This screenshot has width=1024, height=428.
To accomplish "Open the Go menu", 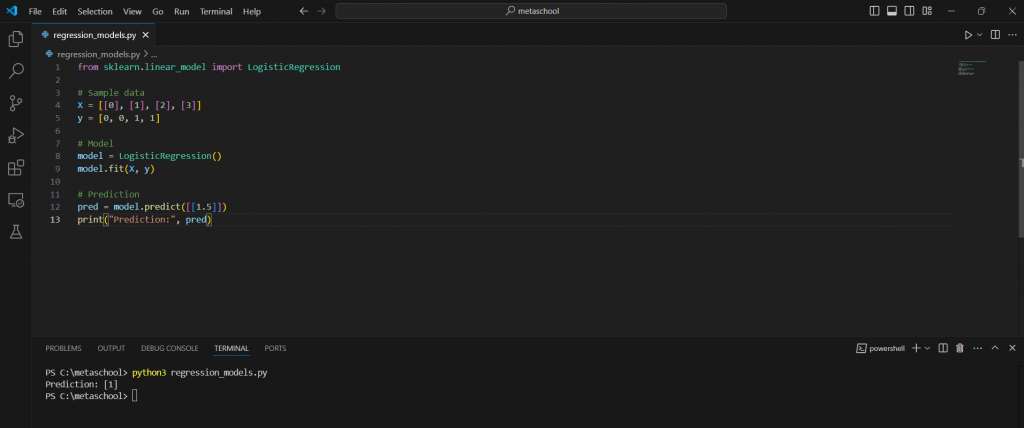I will coord(158,11).
